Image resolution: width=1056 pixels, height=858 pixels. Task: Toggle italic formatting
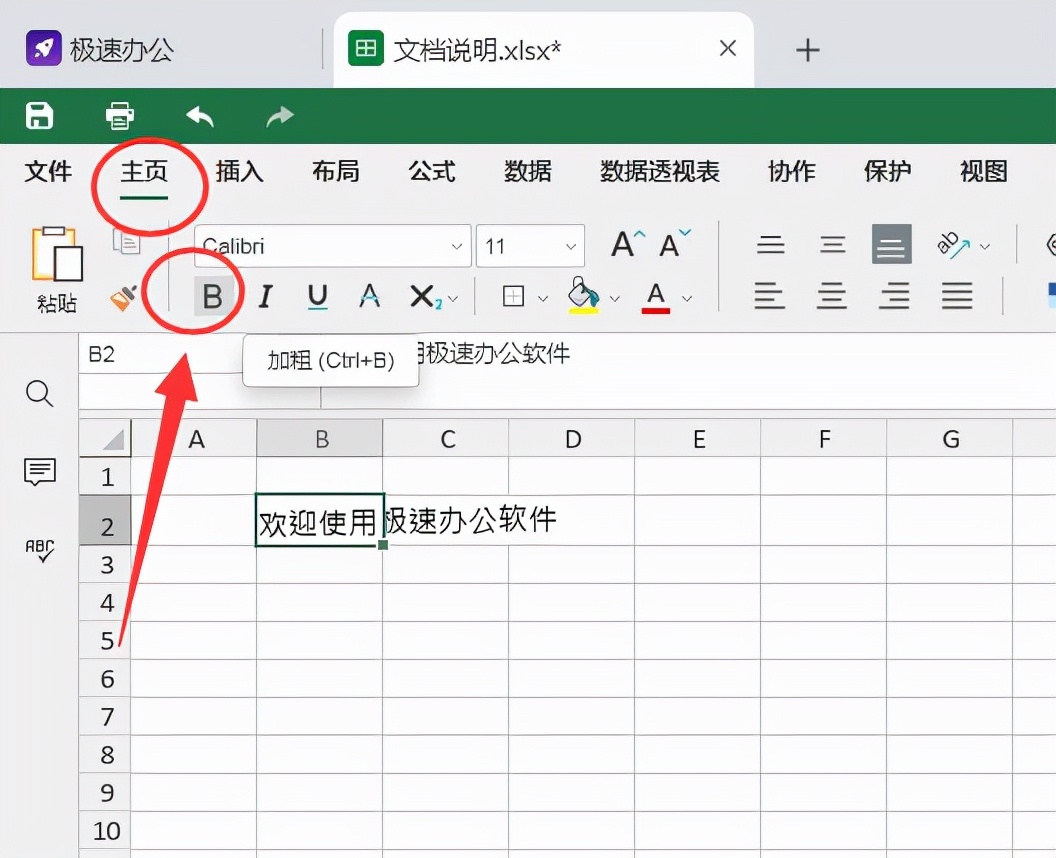265,296
